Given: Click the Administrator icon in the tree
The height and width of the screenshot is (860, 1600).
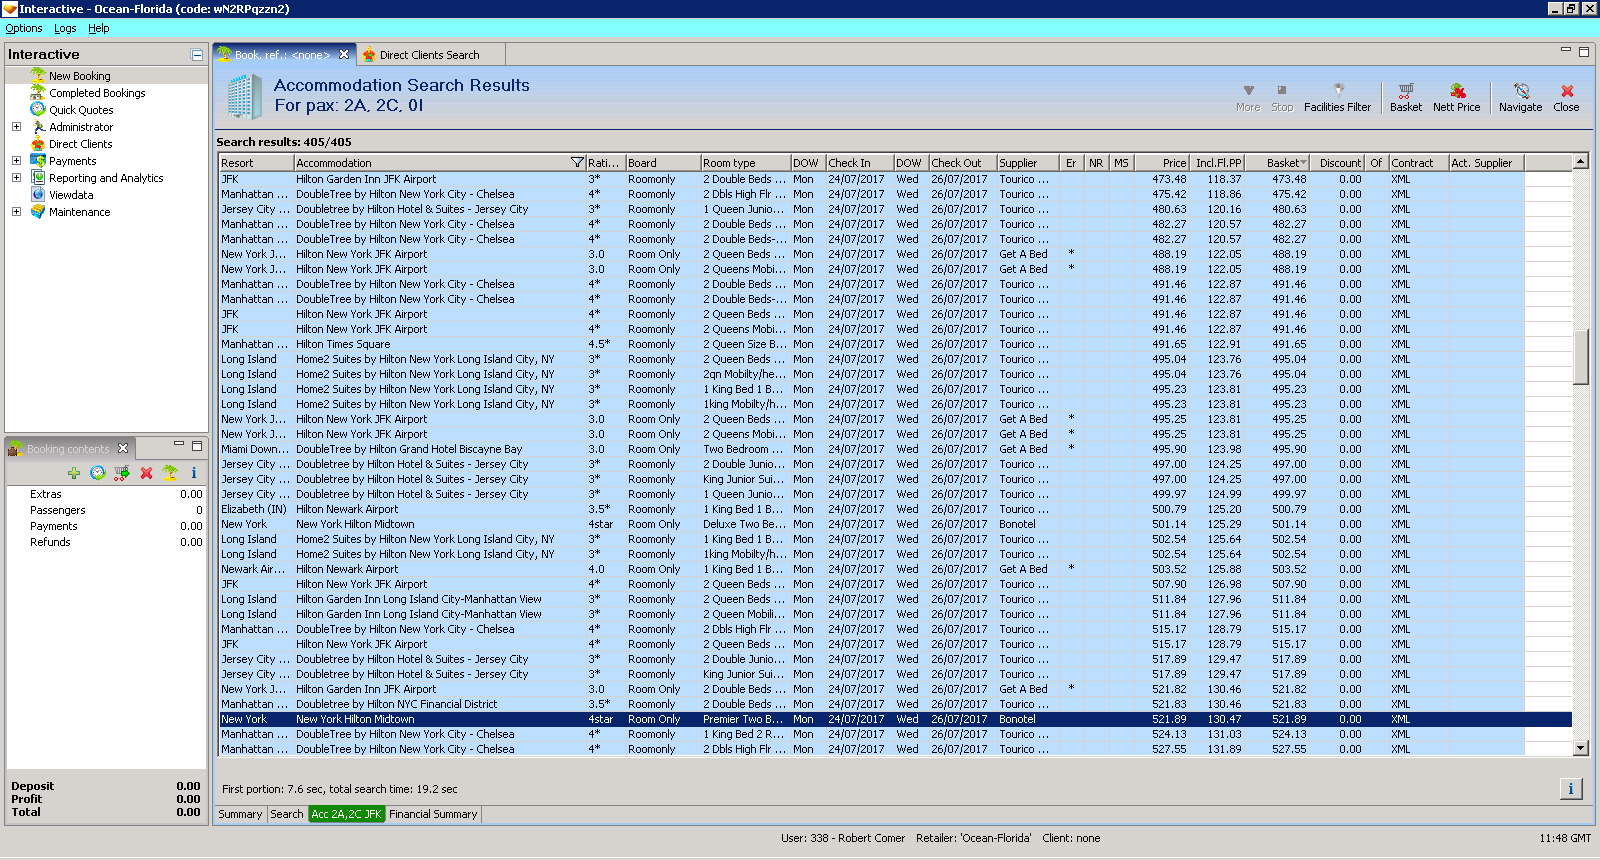Looking at the screenshot, I should 38,126.
